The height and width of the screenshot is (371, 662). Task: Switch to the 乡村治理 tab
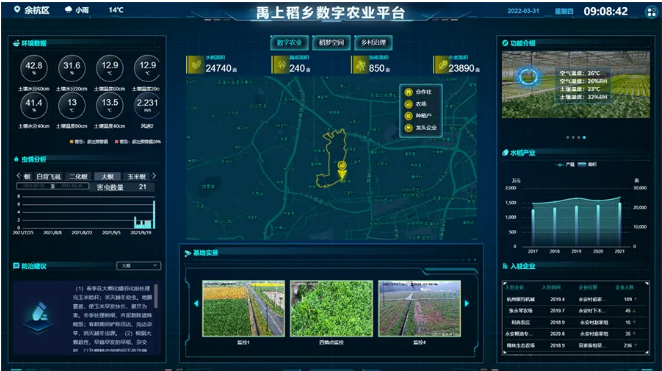click(x=374, y=43)
